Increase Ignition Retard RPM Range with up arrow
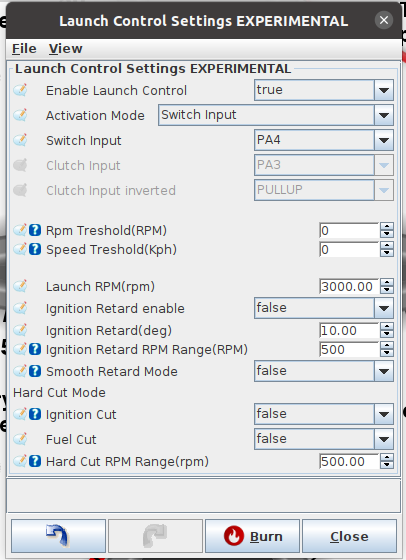 tap(387, 345)
